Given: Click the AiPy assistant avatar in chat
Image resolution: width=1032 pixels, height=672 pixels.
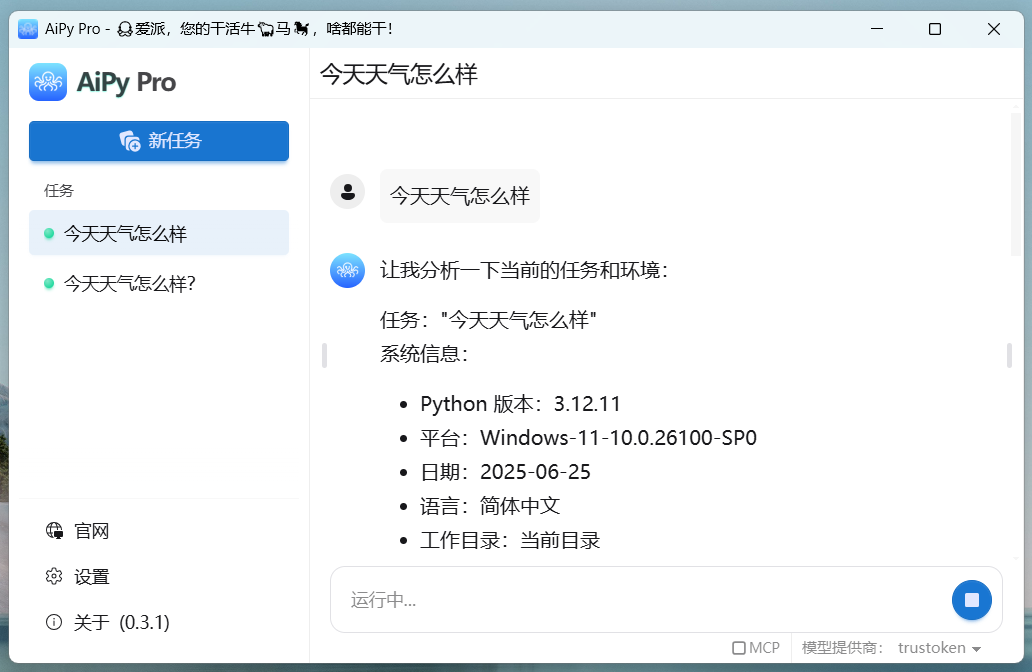Looking at the screenshot, I should pyautogui.click(x=348, y=271).
